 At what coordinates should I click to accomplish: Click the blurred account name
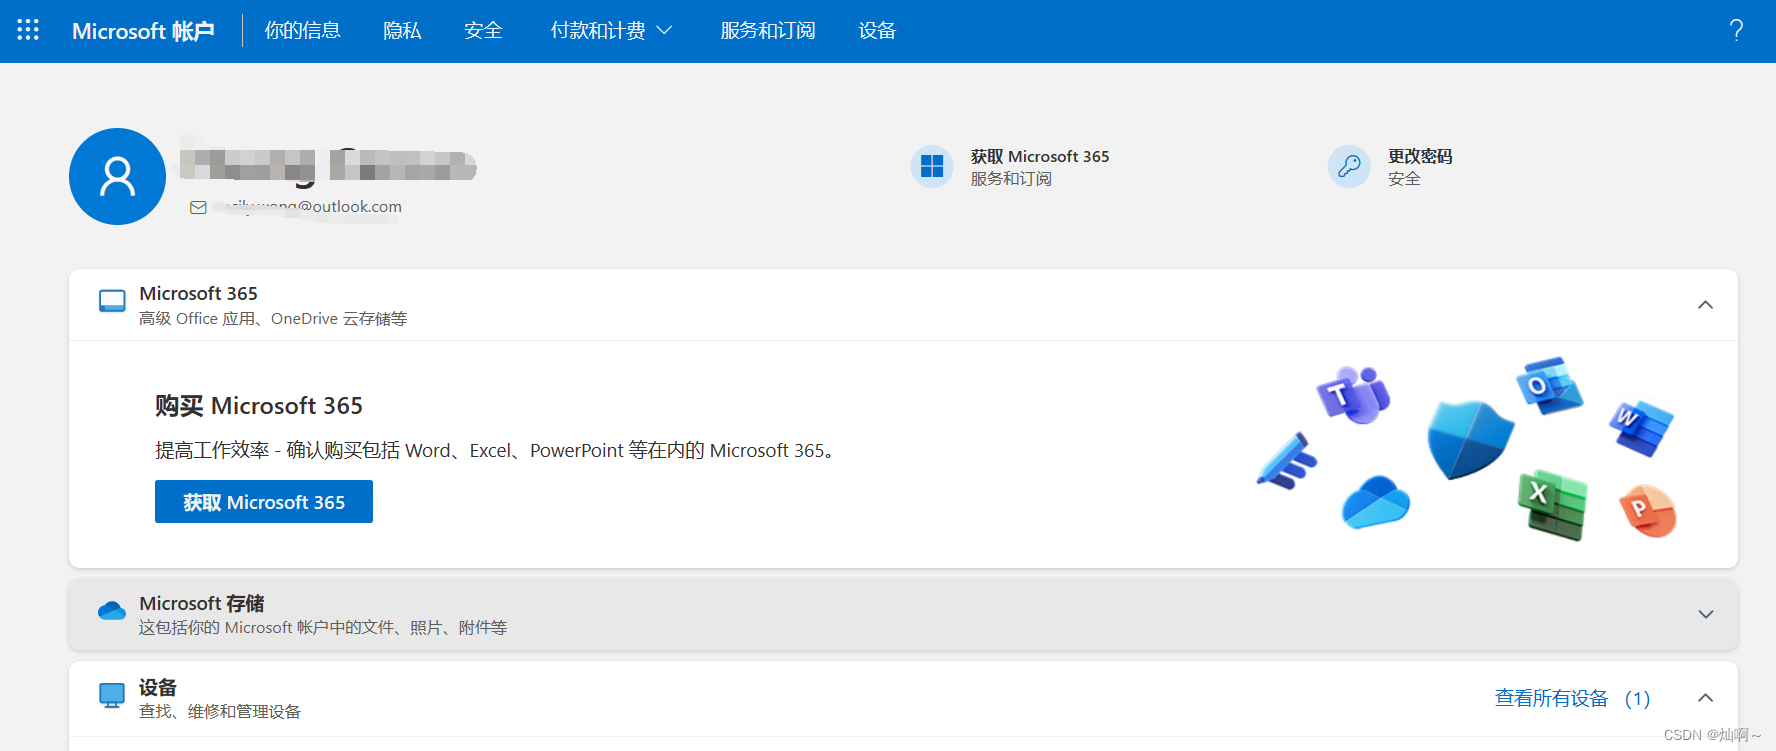pyautogui.click(x=328, y=166)
